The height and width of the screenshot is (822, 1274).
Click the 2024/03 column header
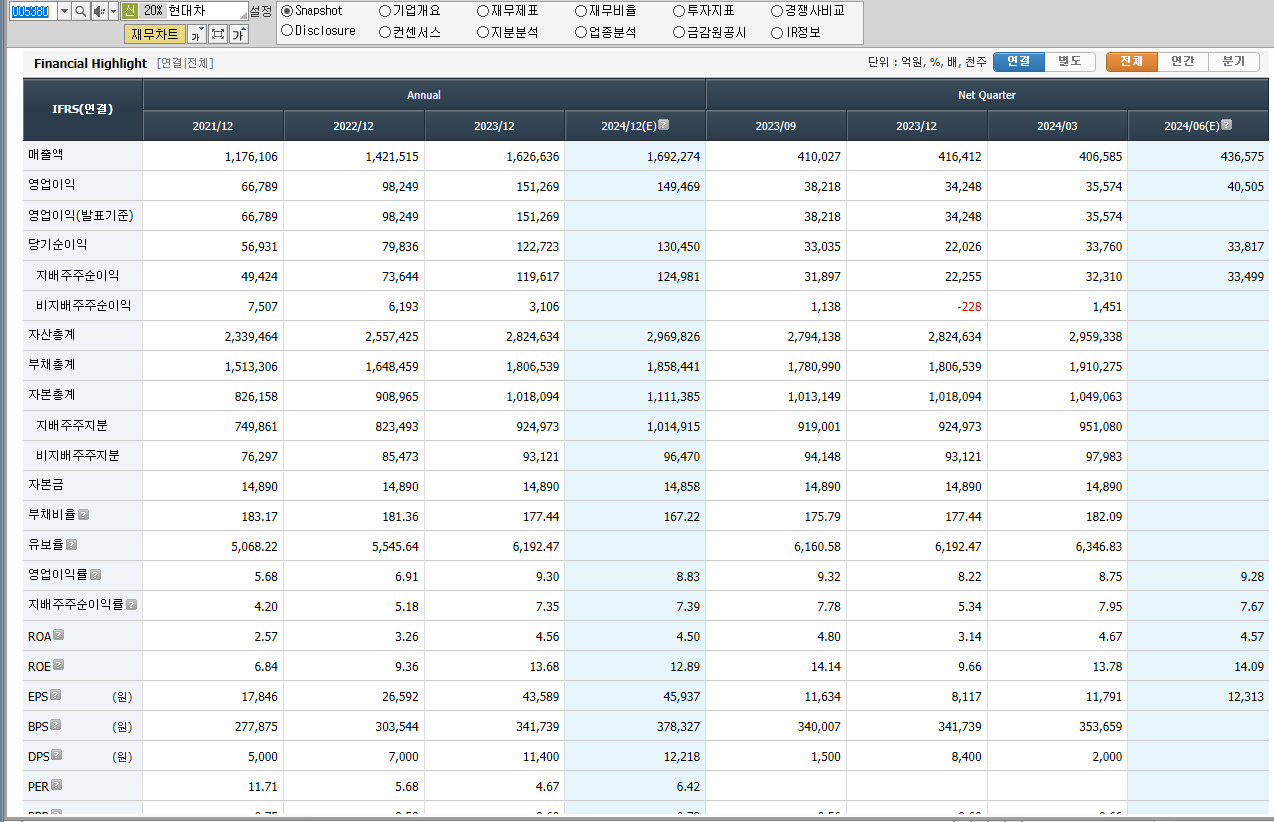(1058, 126)
